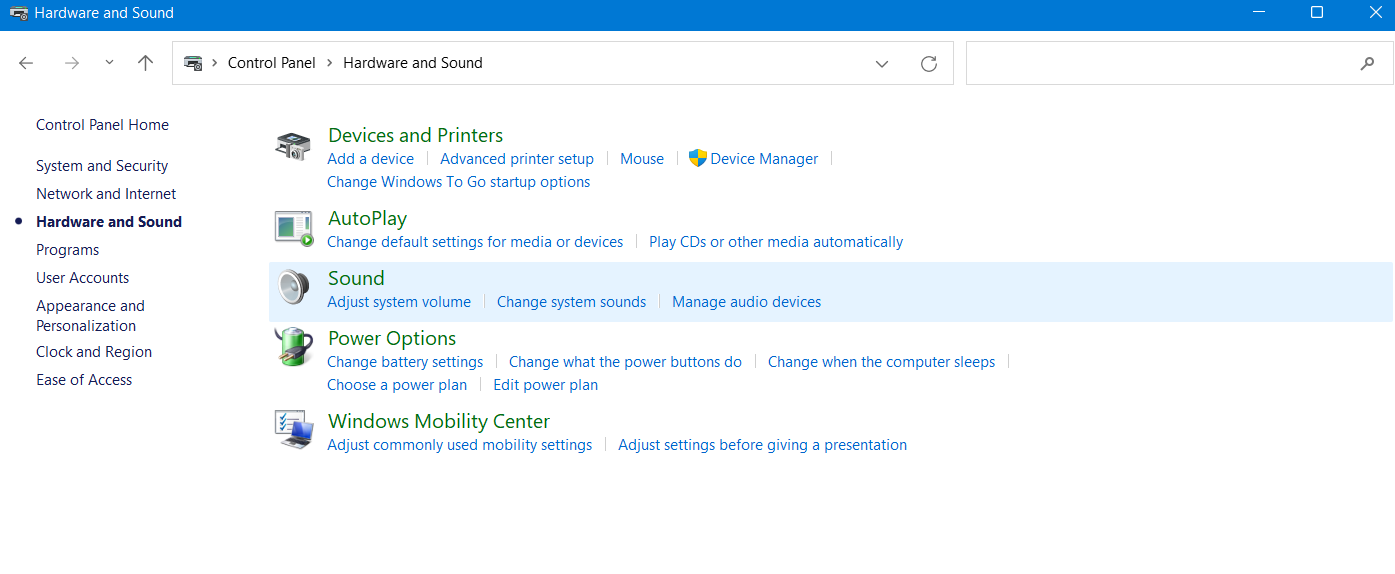This screenshot has height=574, width=1395.
Task: Click the AutoPlay category icon
Action: [x=293, y=228]
